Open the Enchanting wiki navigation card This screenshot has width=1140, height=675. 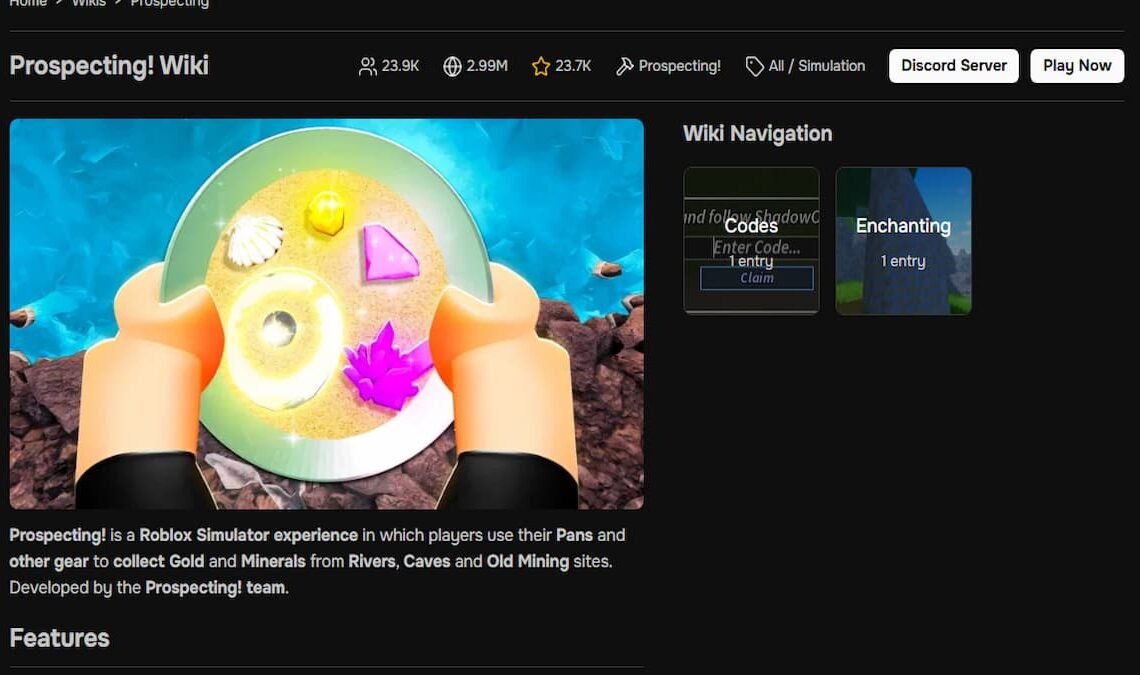(903, 241)
